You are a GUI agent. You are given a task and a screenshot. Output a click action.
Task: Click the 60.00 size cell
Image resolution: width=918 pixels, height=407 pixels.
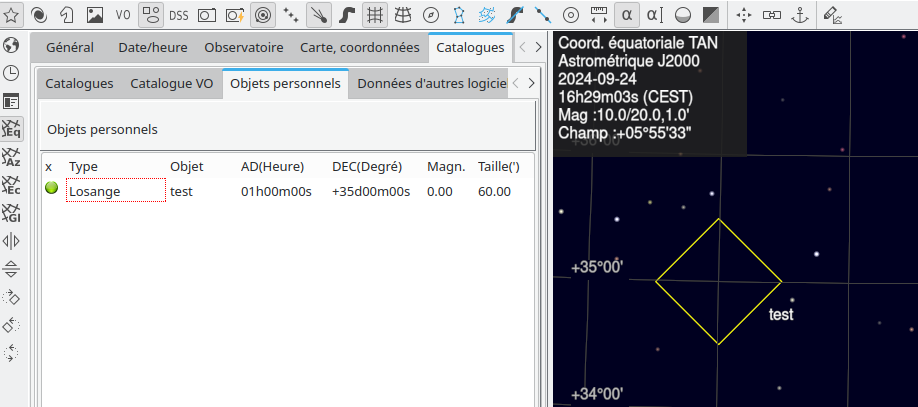pyautogui.click(x=494, y=191)
